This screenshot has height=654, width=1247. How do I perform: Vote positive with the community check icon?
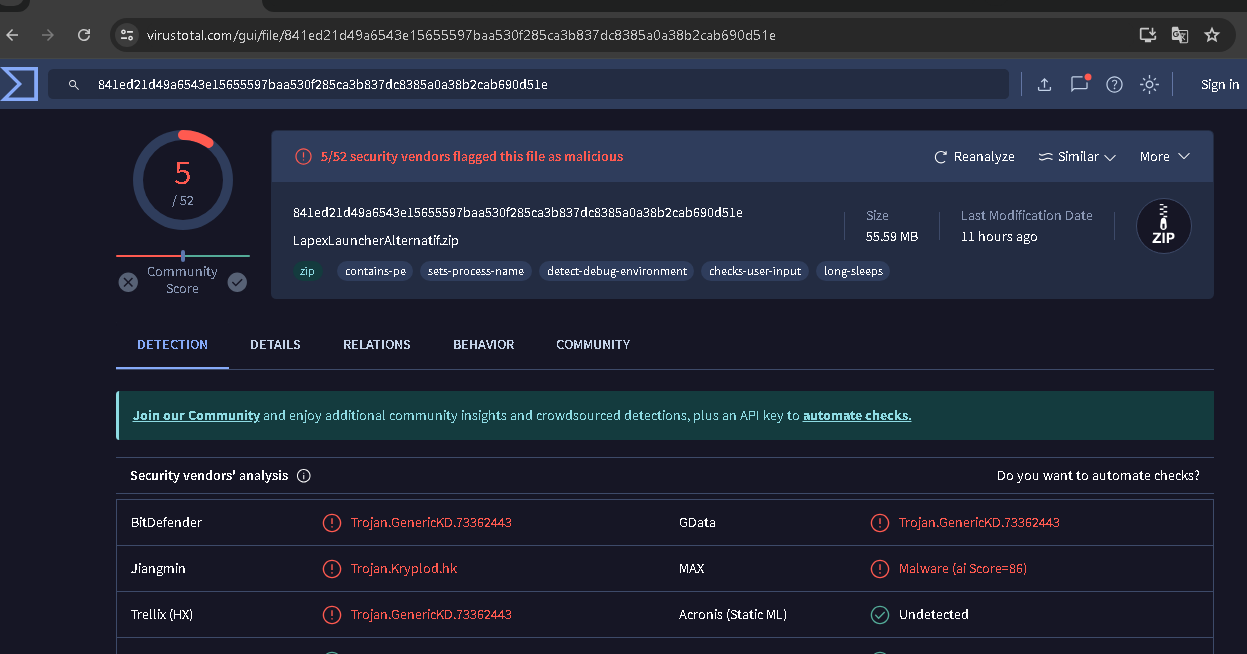[x=237, y=282]
